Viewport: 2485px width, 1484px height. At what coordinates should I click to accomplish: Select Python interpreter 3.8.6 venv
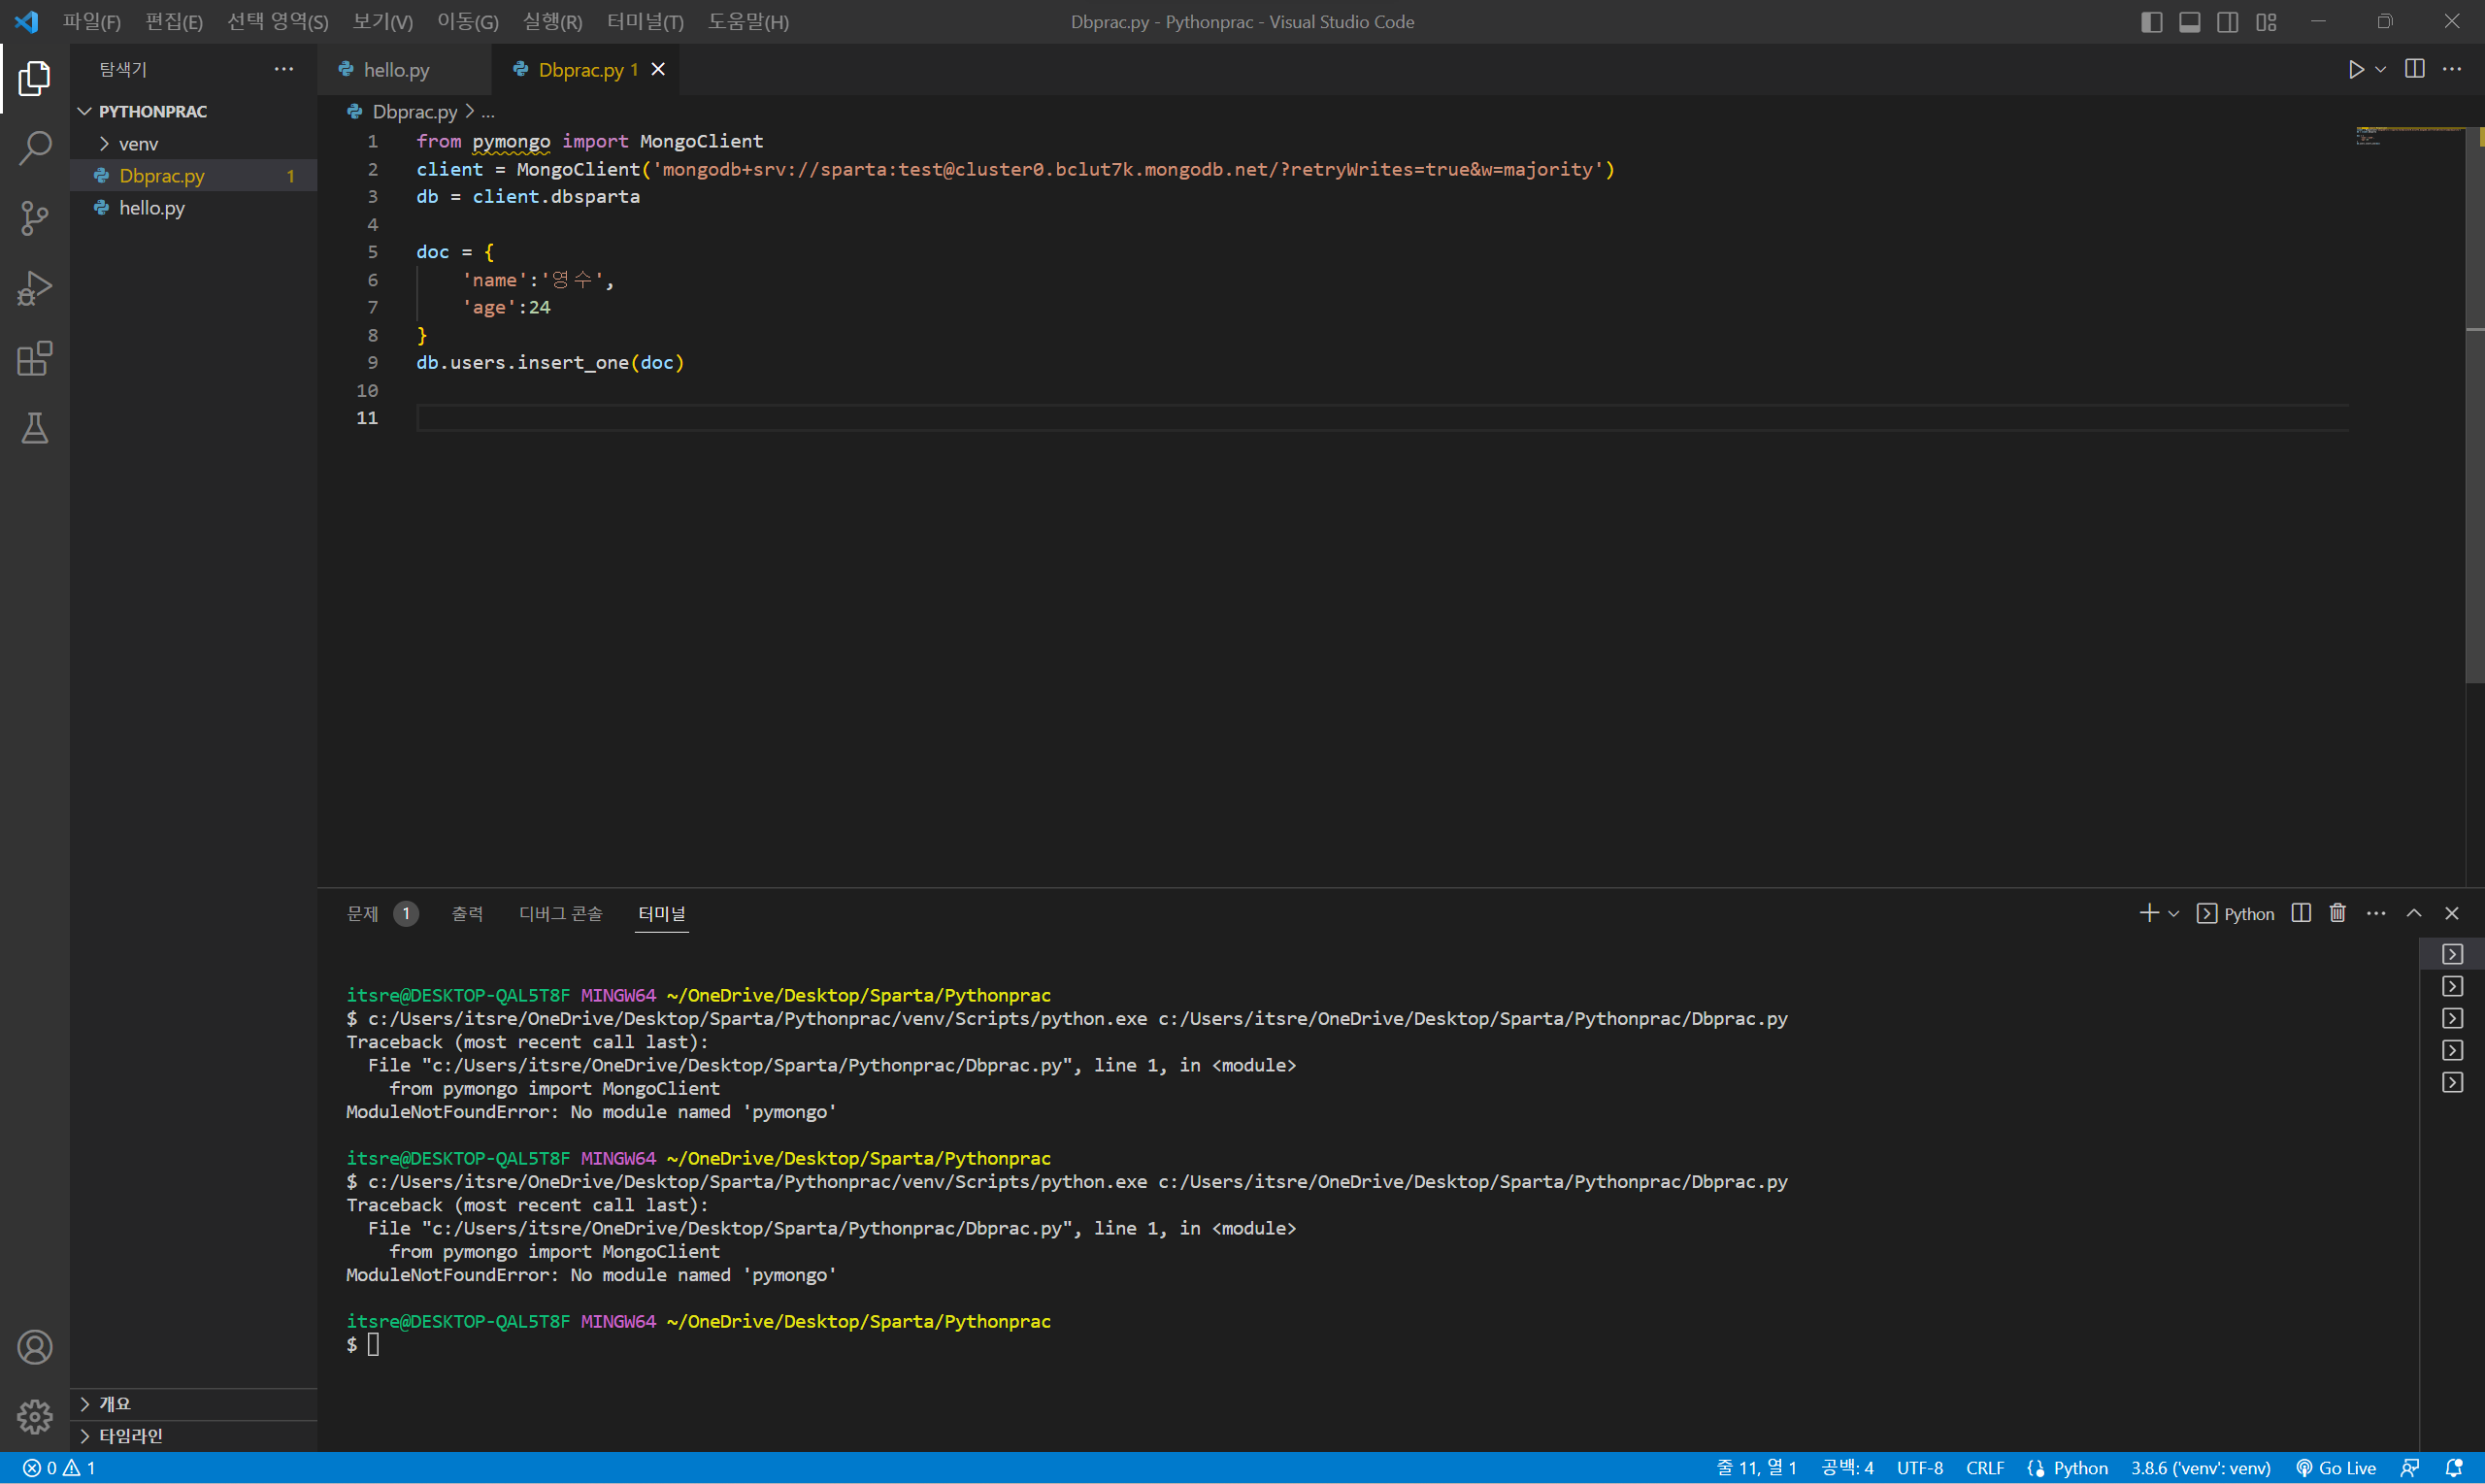tap(2200, 1468)
